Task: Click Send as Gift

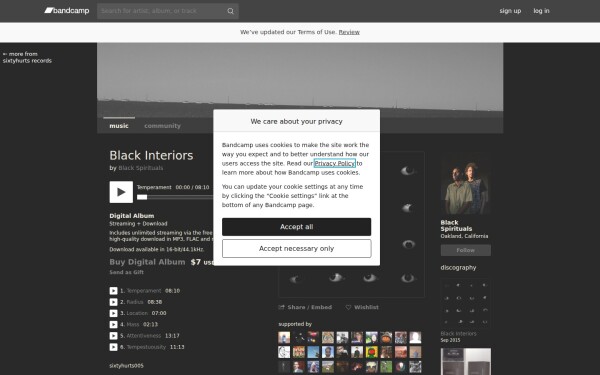Action: pos(126,272)
